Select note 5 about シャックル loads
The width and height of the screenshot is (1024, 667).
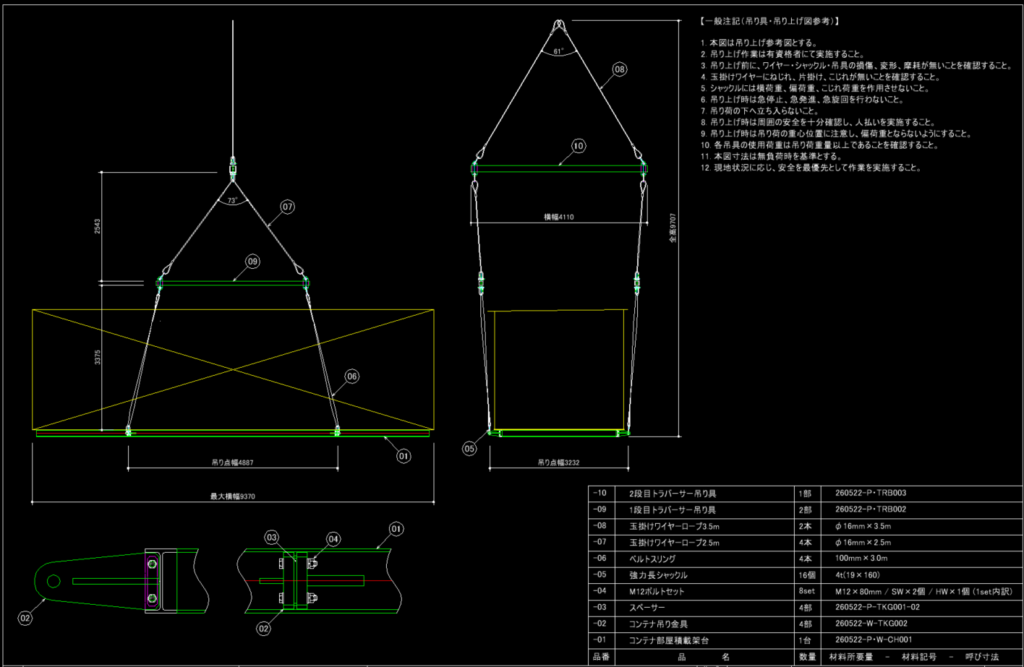[815, 88]
